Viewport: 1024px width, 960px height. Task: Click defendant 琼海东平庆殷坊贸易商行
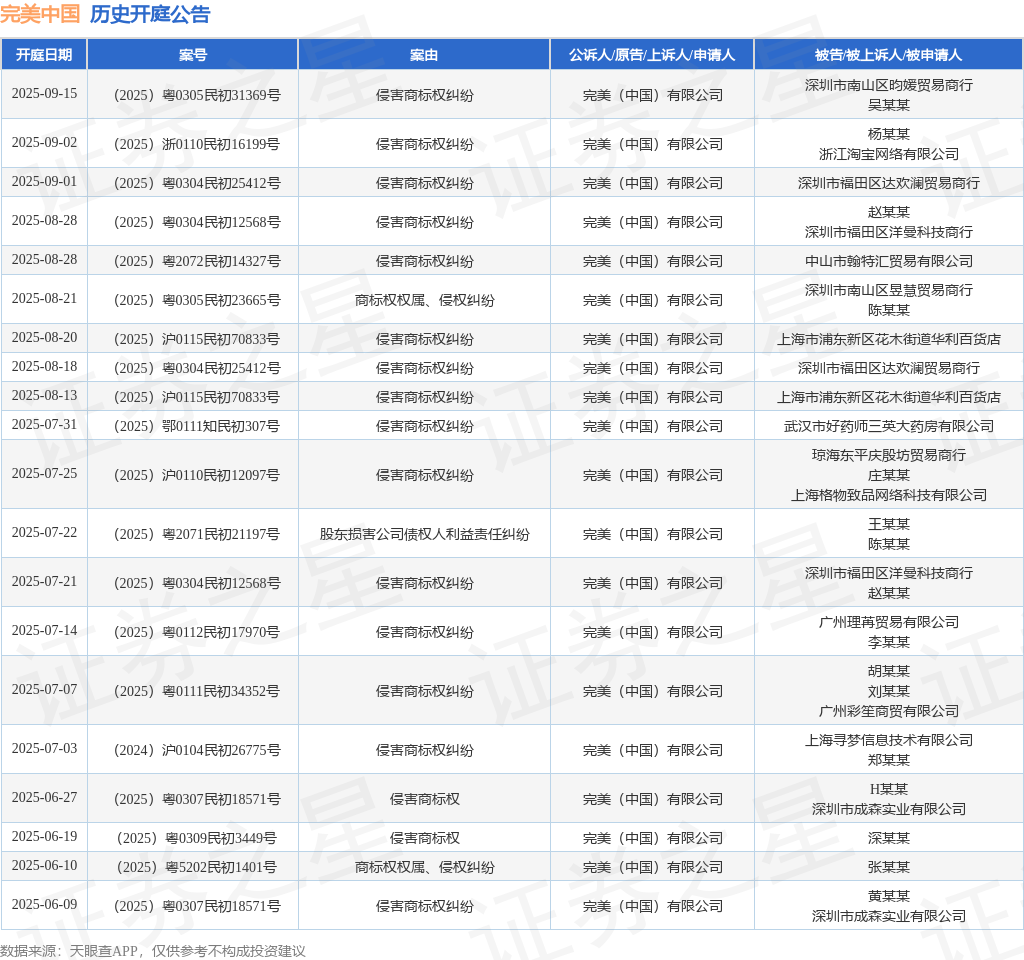click(889, 455)
